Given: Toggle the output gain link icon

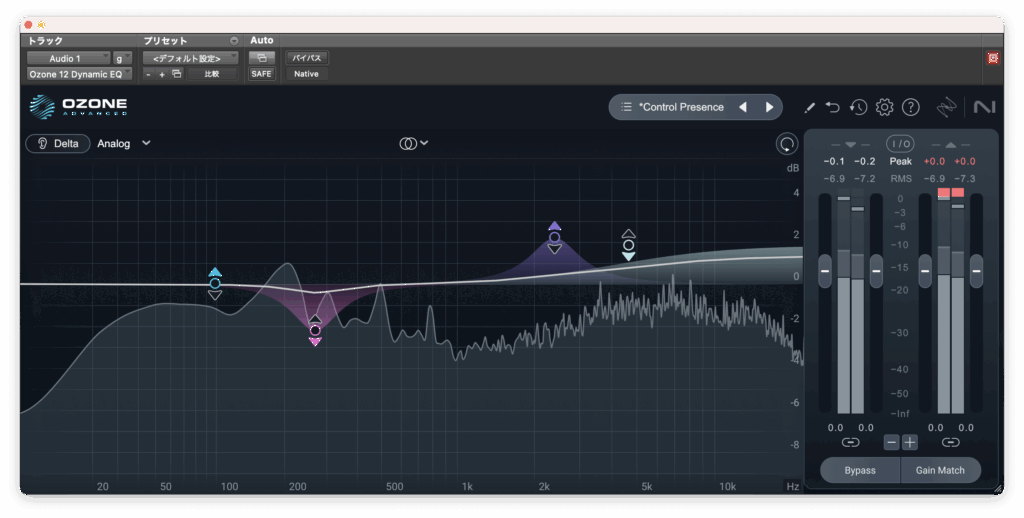Looking at the screenshot, I should tap(950, 442).
